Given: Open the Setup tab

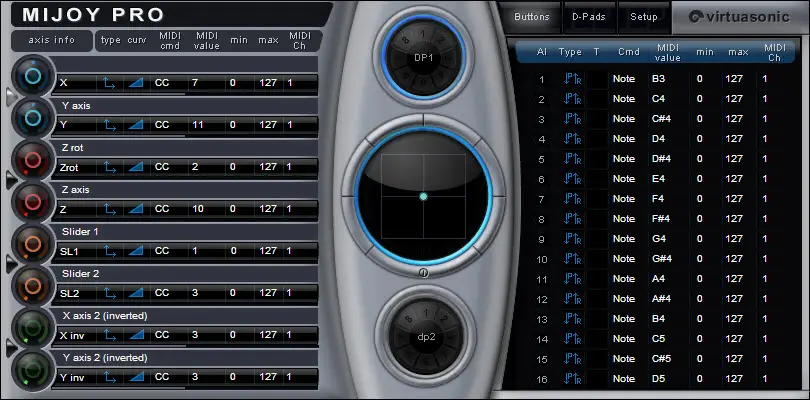Looking at the screenshot, I should point(644,17).
